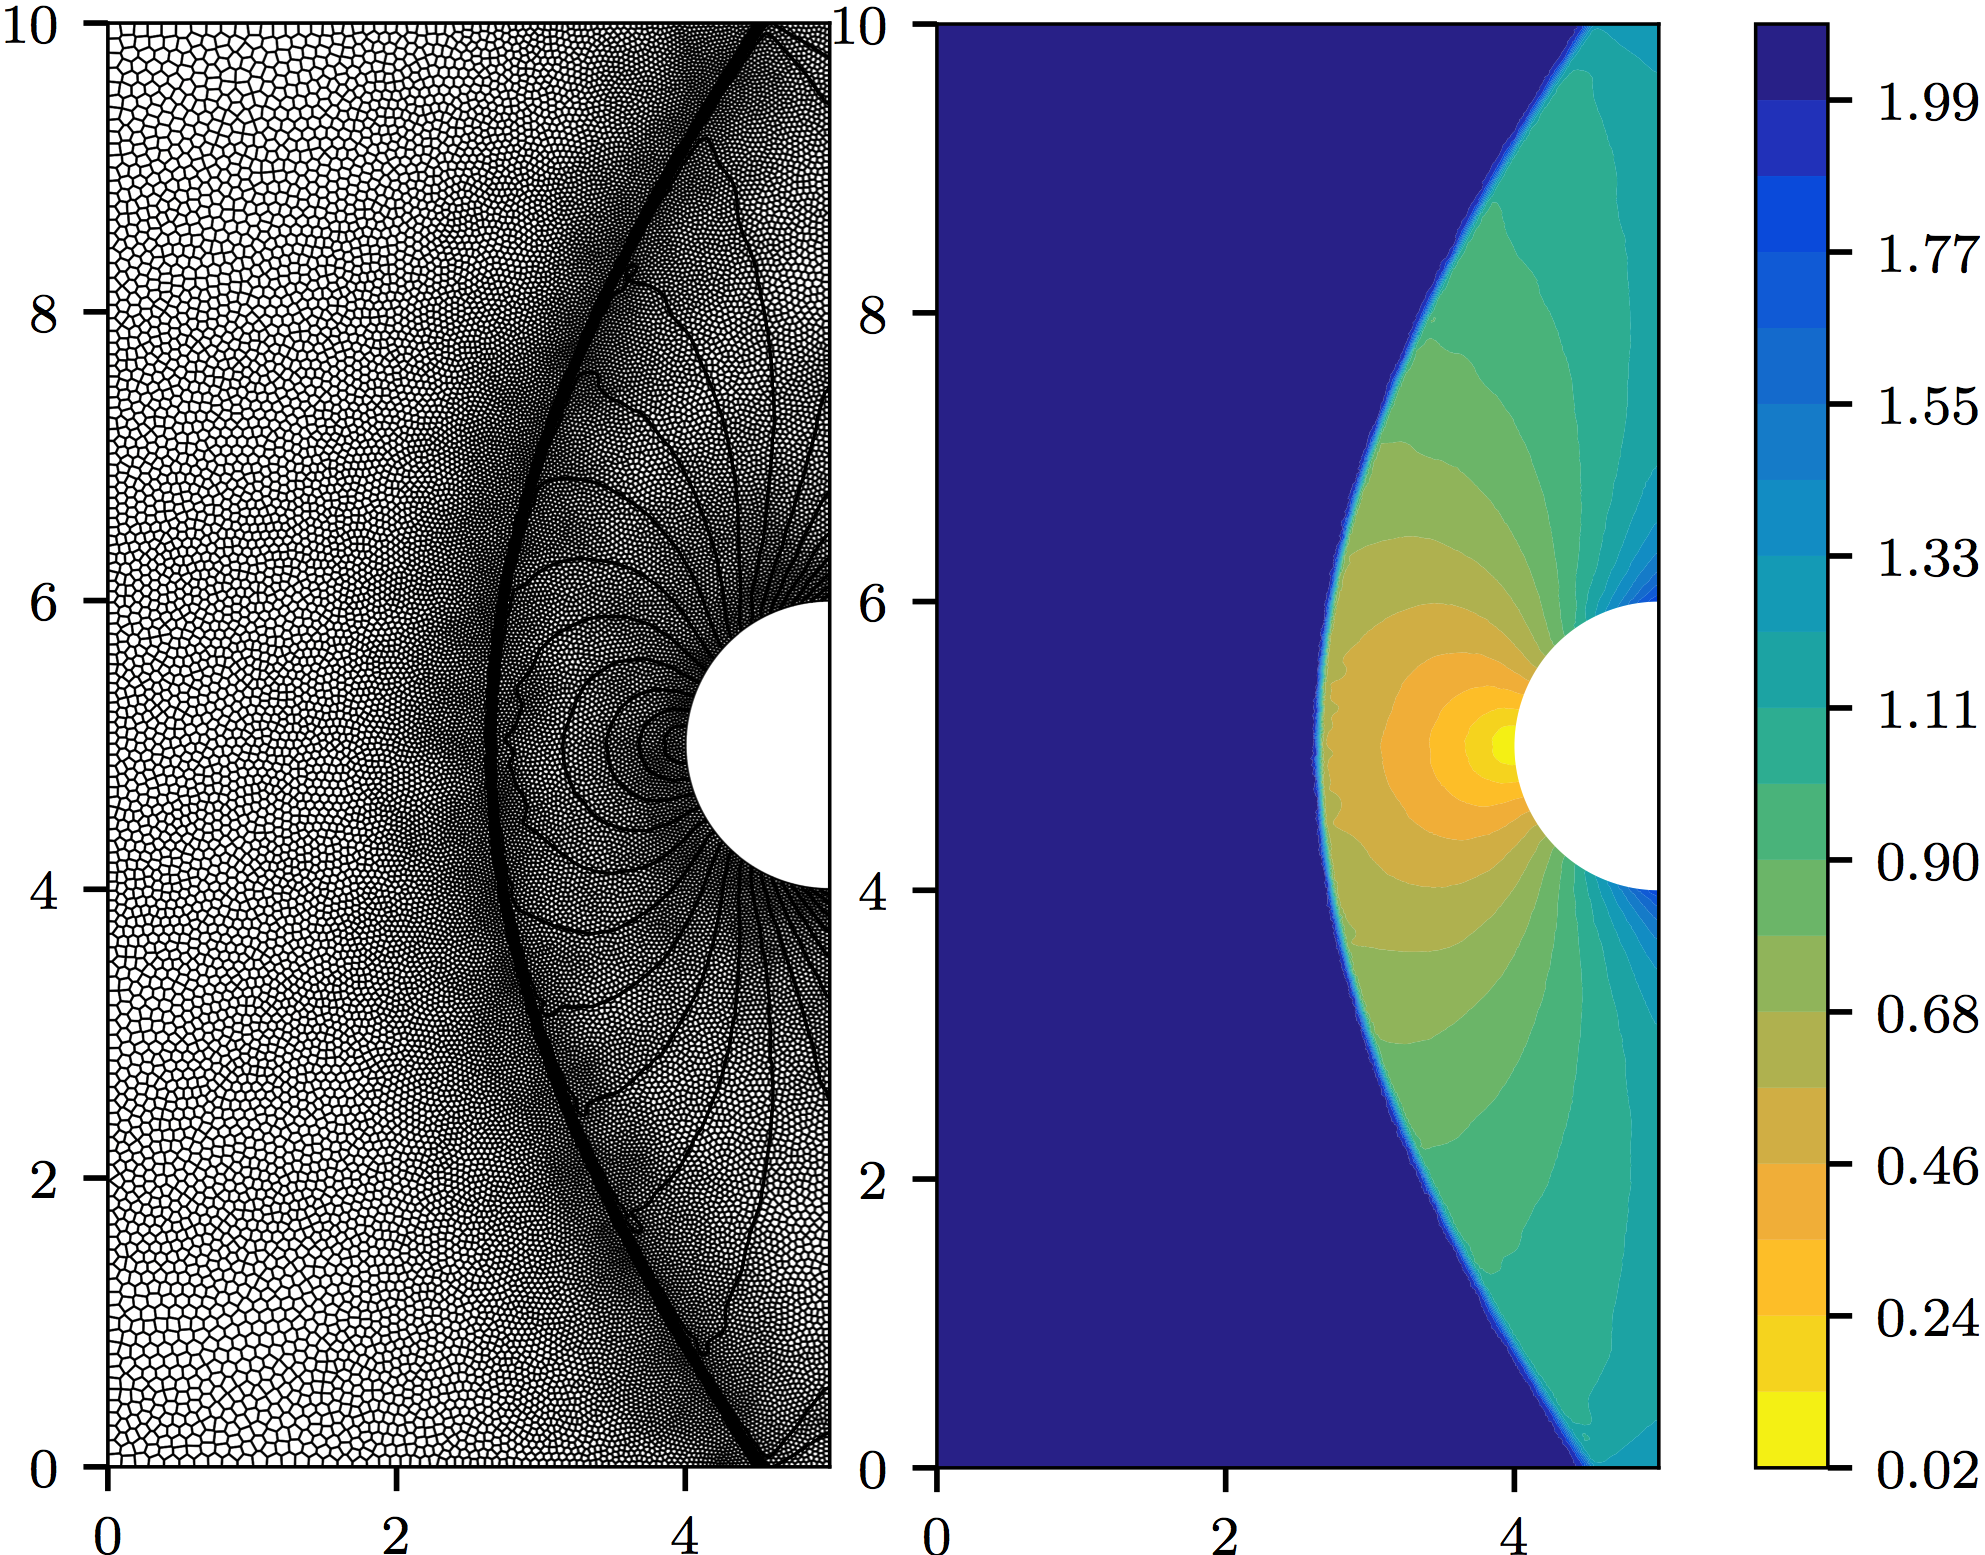The height and width of the screenshot is (1555, 1985).
Task: Click the y-axis label 6 of mesh plot
Action: pos(44,603)
